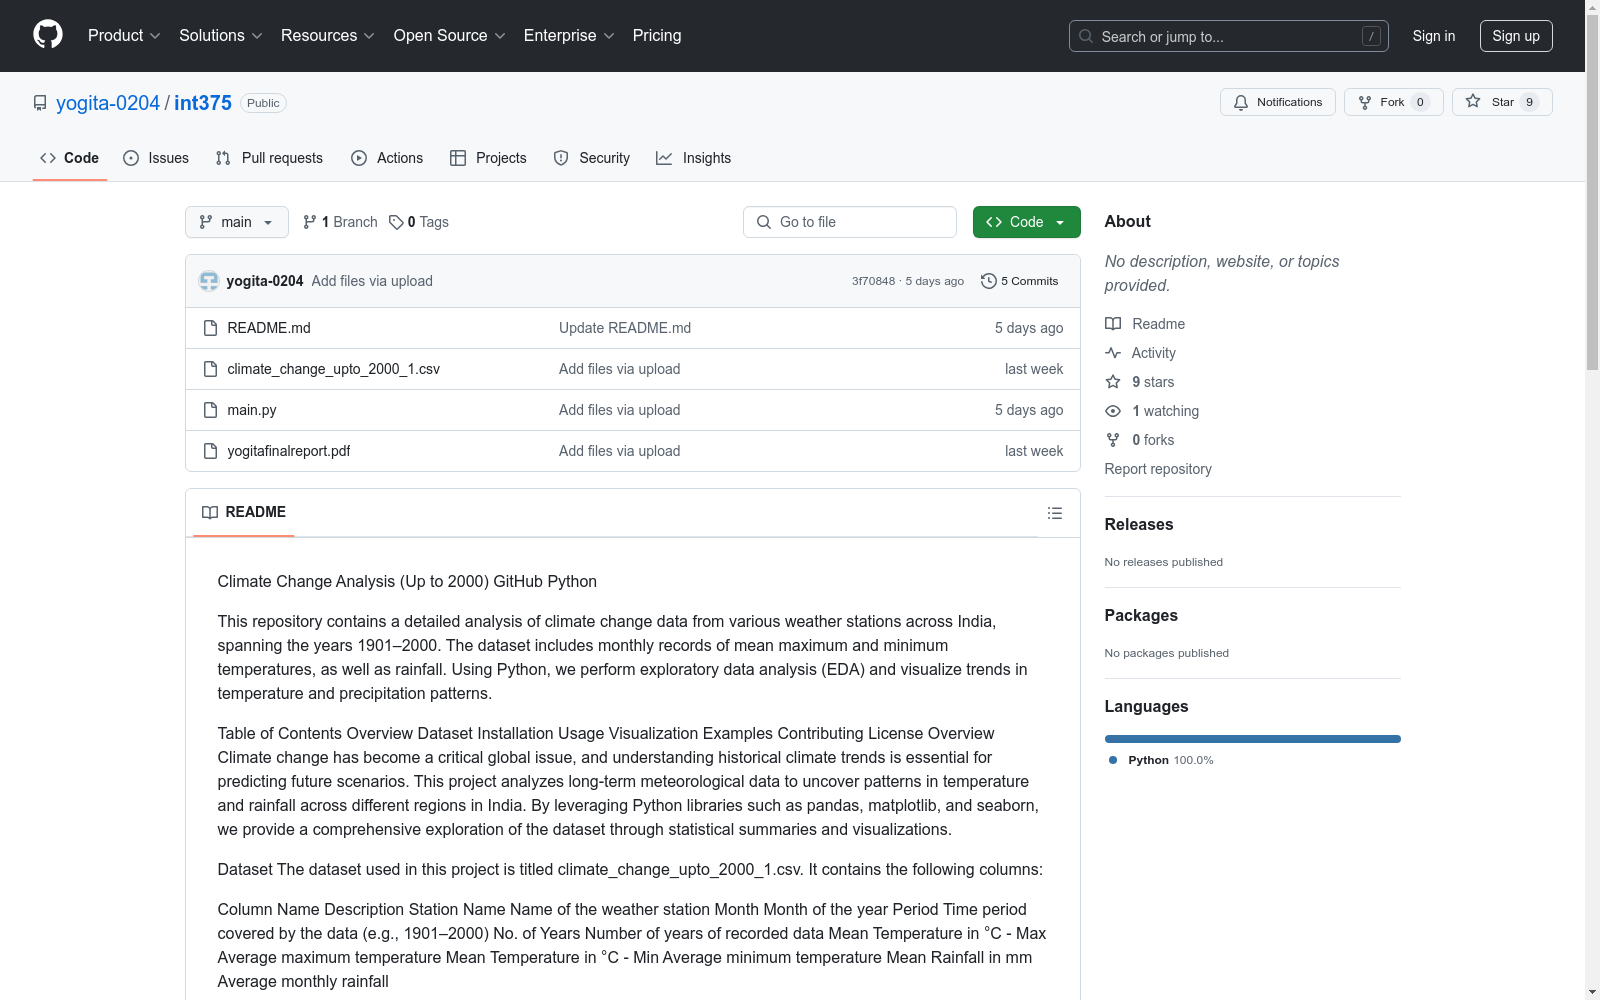
Task: Click the Python language color dot
Action: (x=1113, y=760)
